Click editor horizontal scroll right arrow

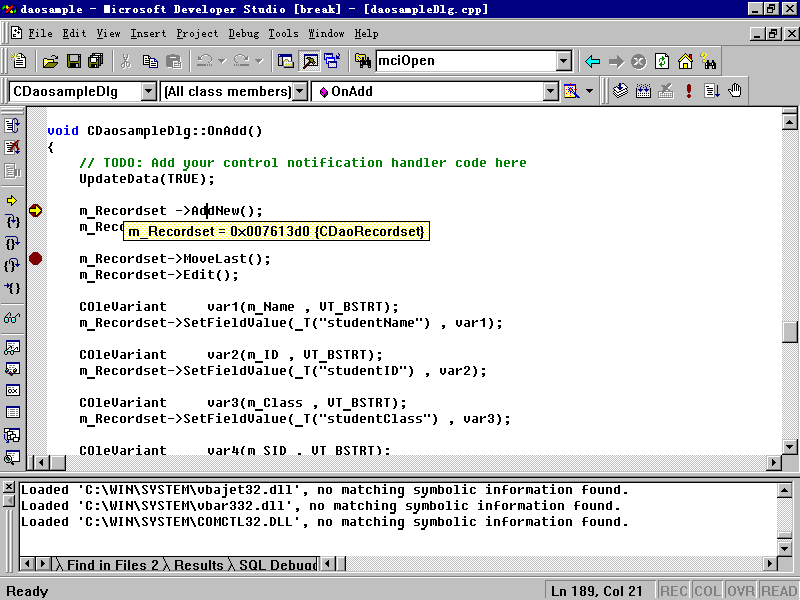point(774,463)
